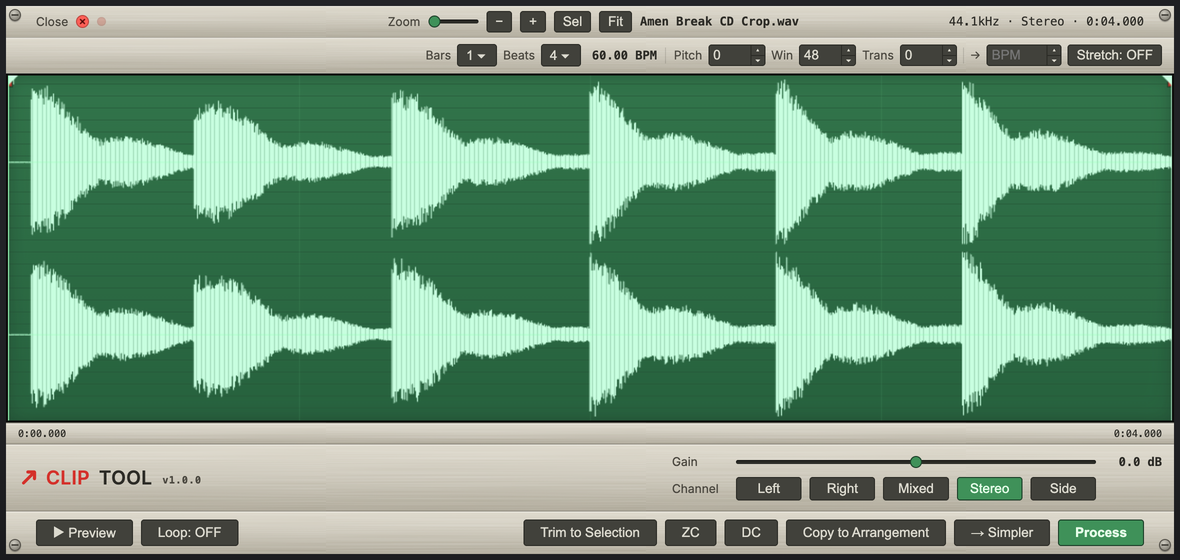Click the Clip Tool red arrow logo
The height and width of the screenshot is (560, 1180).
click(29, 477)
